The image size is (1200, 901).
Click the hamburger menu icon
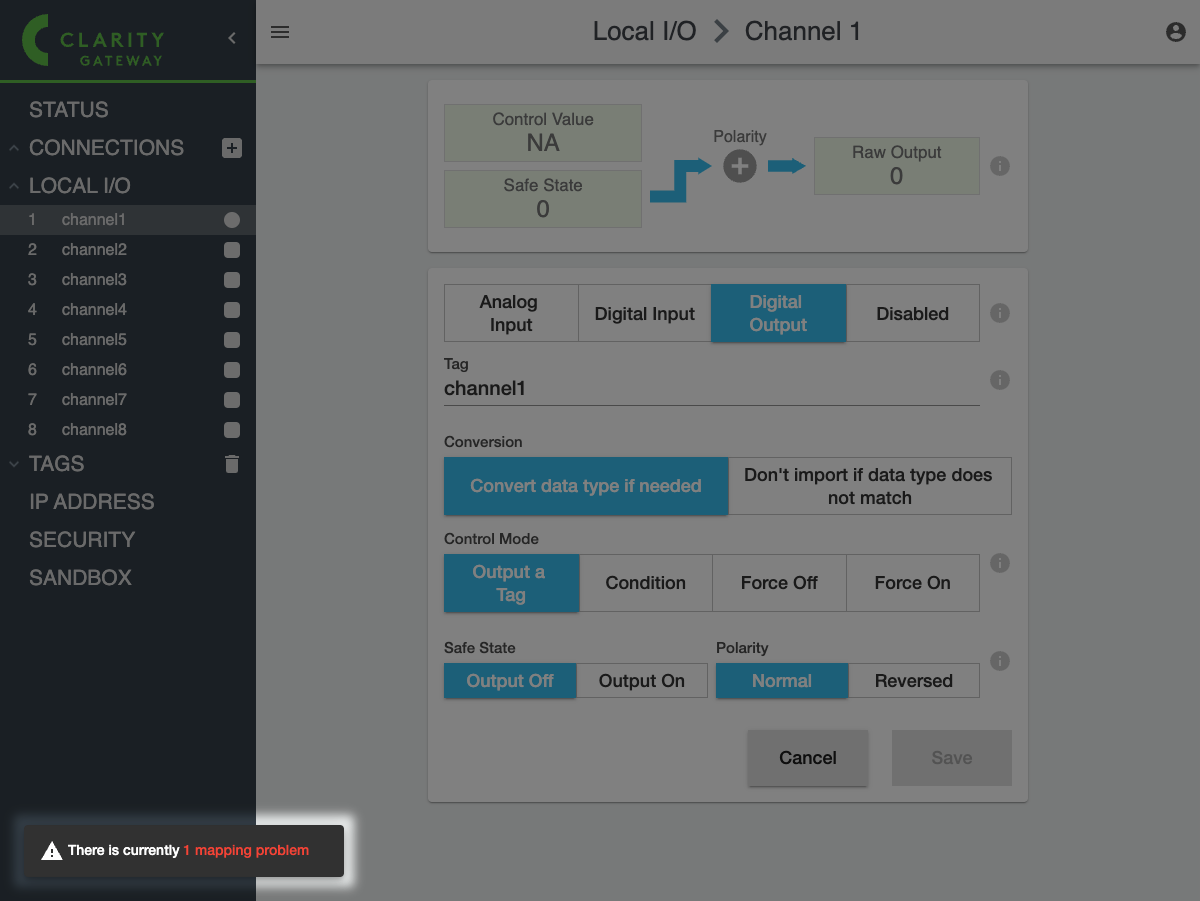pyautogui.click(x=280, y=32)
